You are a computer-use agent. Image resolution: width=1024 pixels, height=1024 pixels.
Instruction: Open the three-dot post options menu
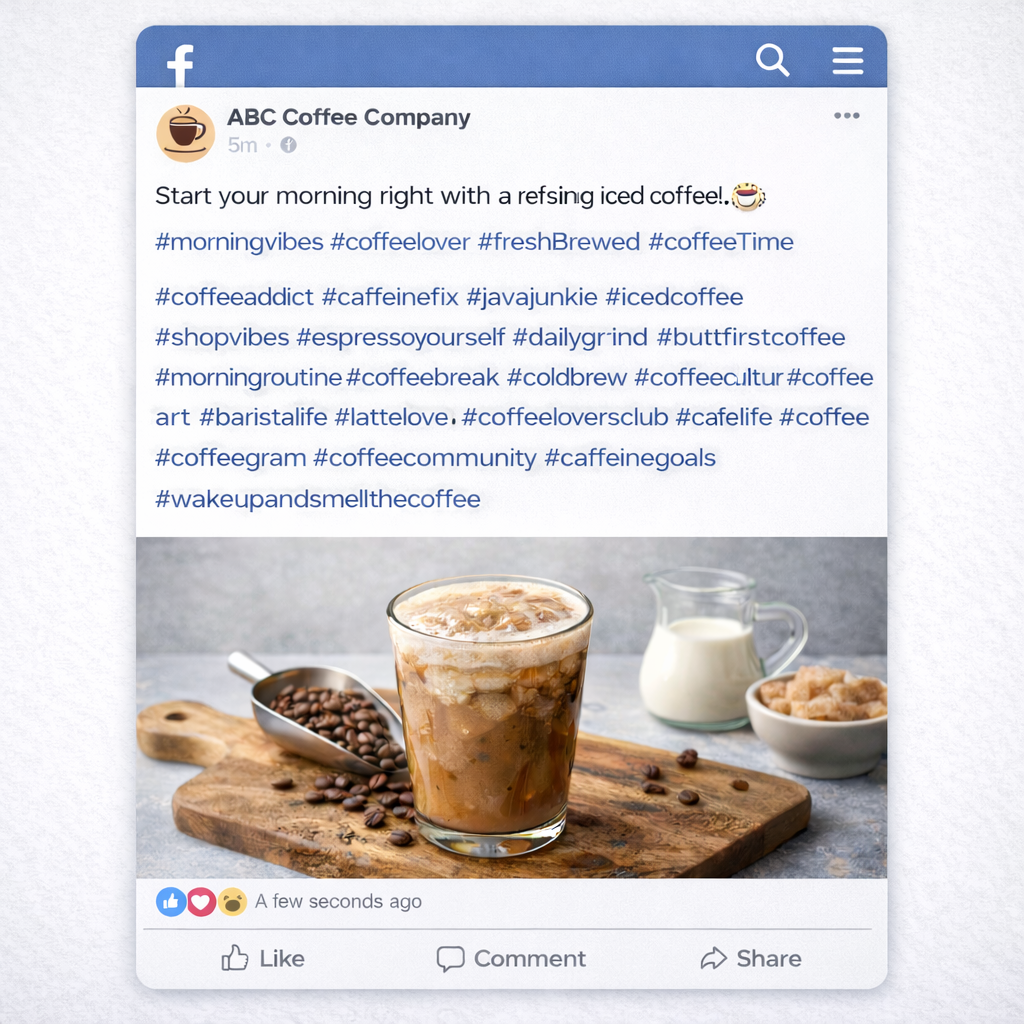pos(846,116)
